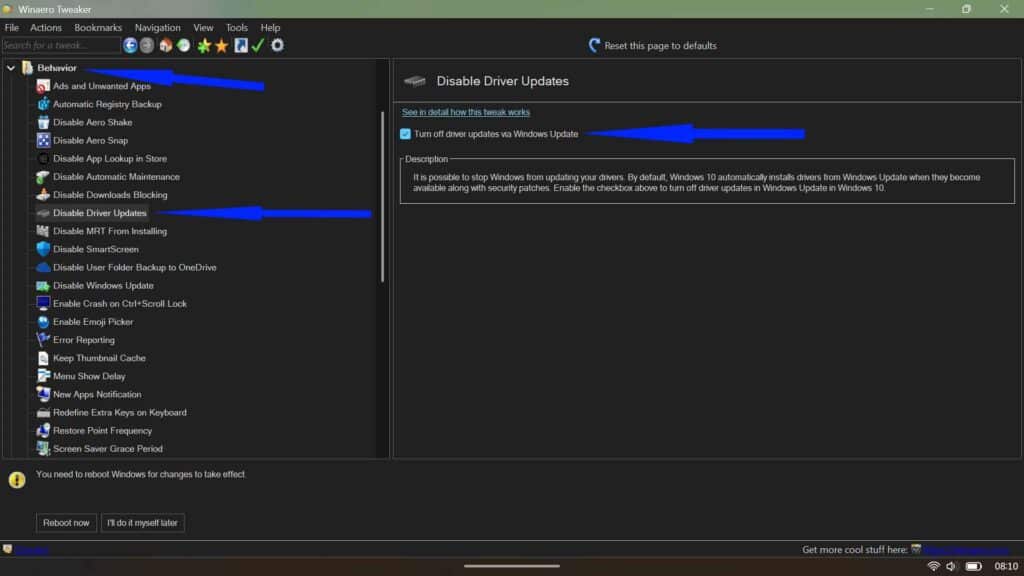This screenshot has height=576, width=1024.
Task: Click the info icon beside the reboot notice
Action: 17,479
